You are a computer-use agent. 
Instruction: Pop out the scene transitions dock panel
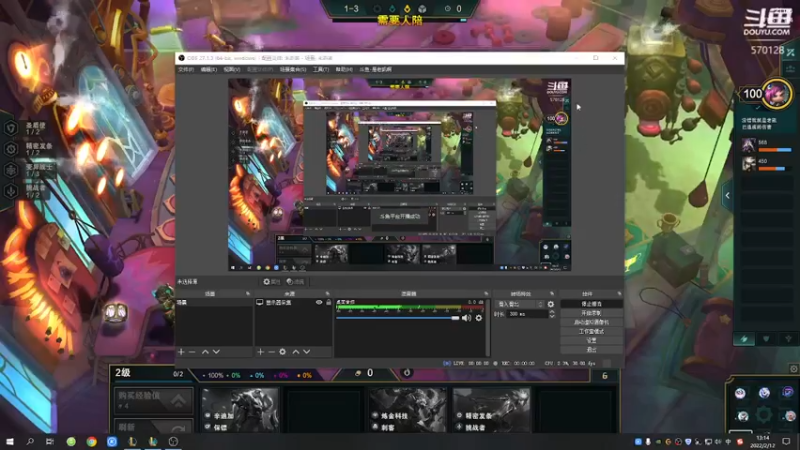point(552,294)
